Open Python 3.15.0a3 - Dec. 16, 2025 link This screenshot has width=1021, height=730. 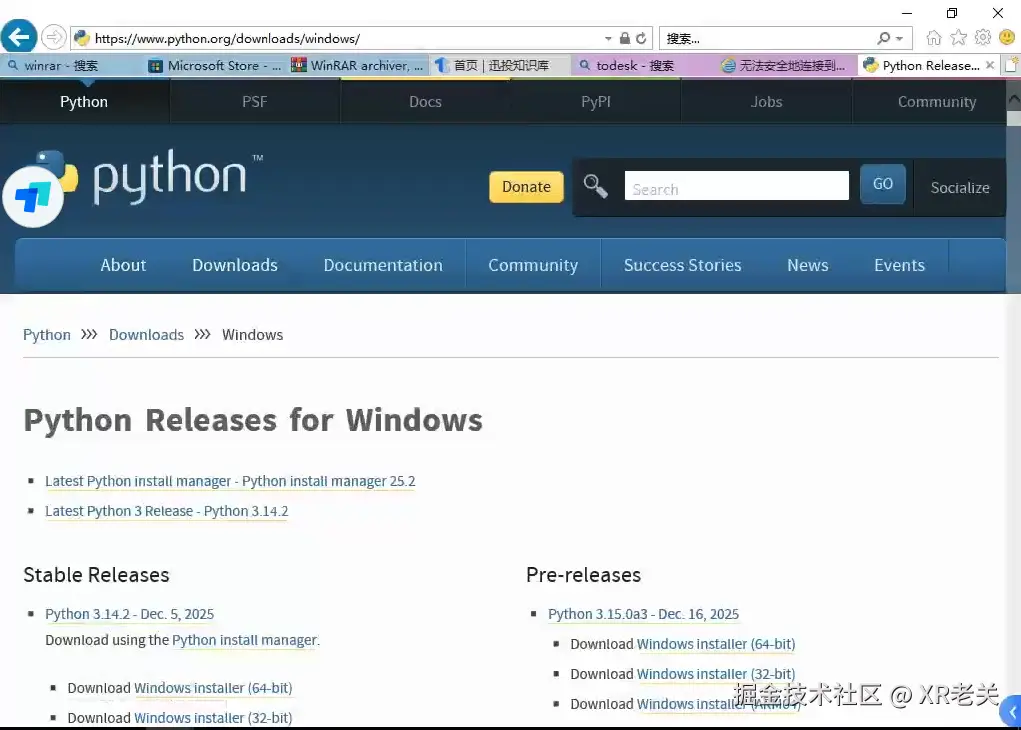[643, 614]
